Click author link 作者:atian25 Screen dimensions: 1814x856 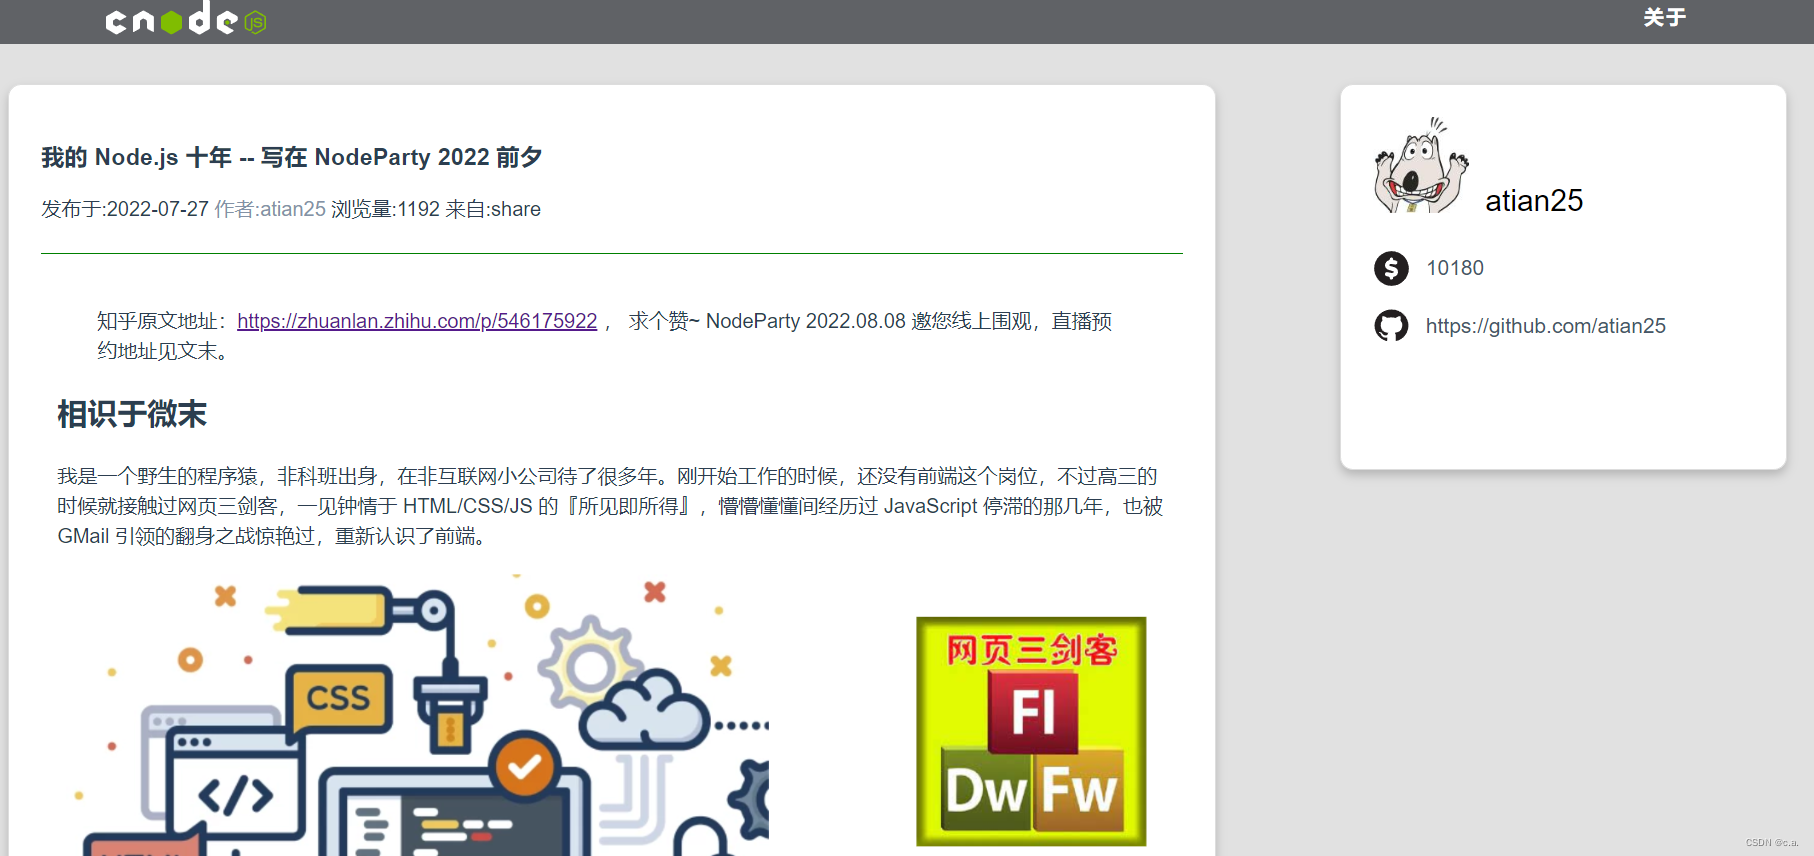270,209
